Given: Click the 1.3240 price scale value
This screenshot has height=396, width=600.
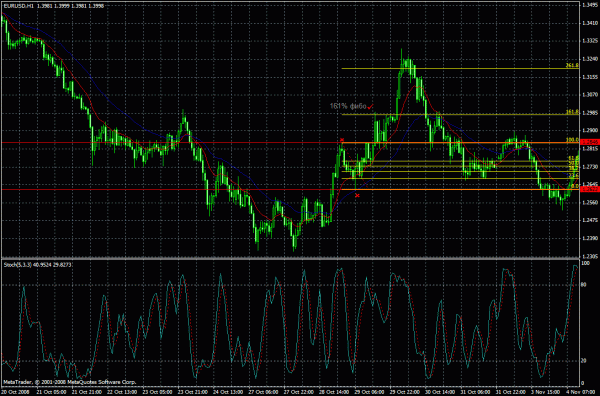Looking at the screenshot, I should tap(589, 59).
